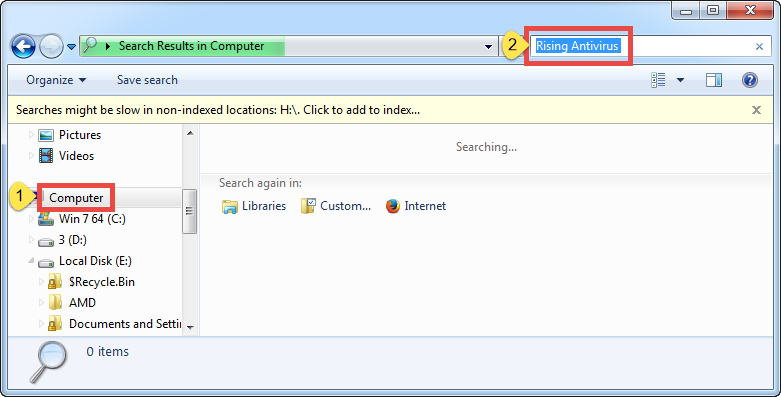Minimize the Explorer window
The width and height of the screenshot is (781, 397).
(685, 10)
